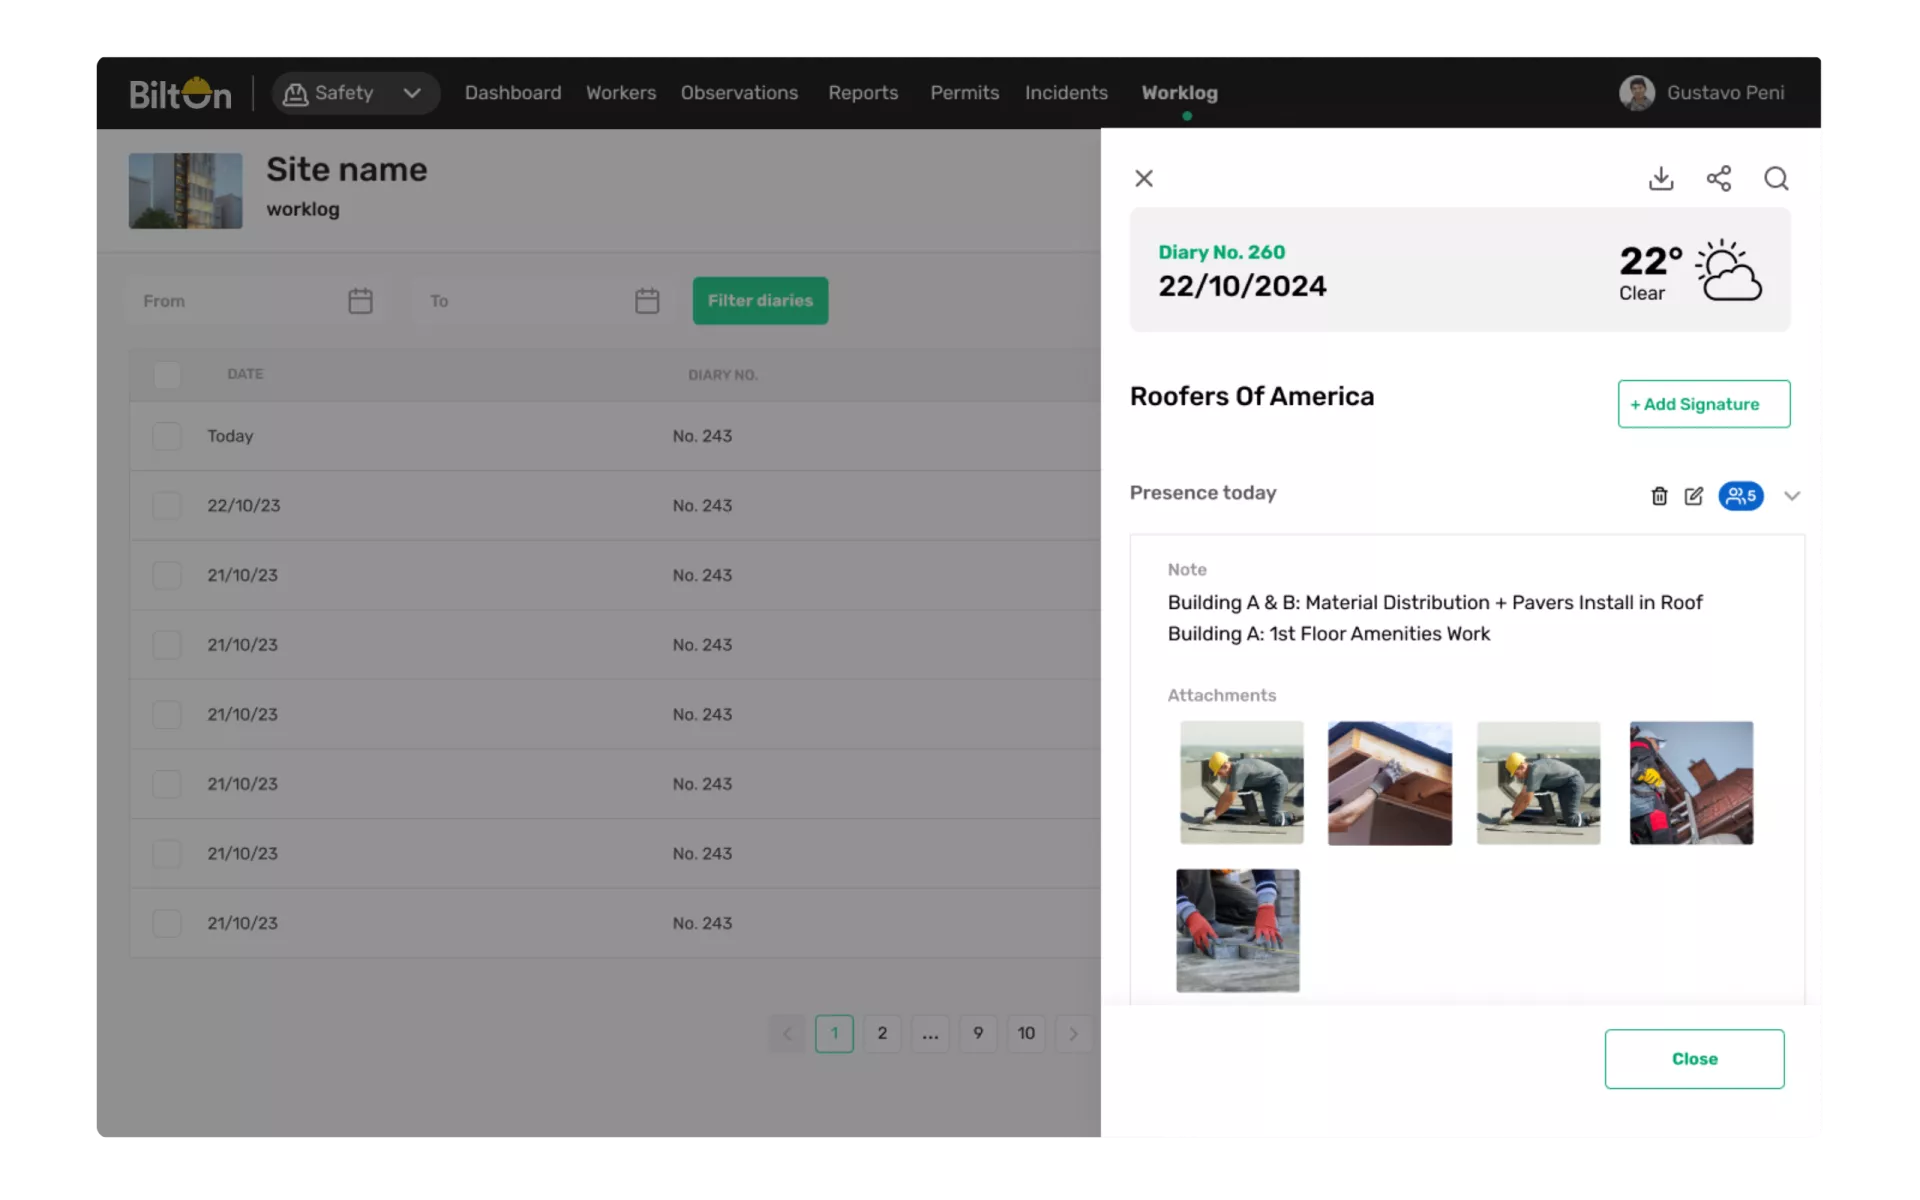This screenshot has width=1920, height=1200.
Task: Click the 22/10/23 date cell
Action: [x=243, y=506]
